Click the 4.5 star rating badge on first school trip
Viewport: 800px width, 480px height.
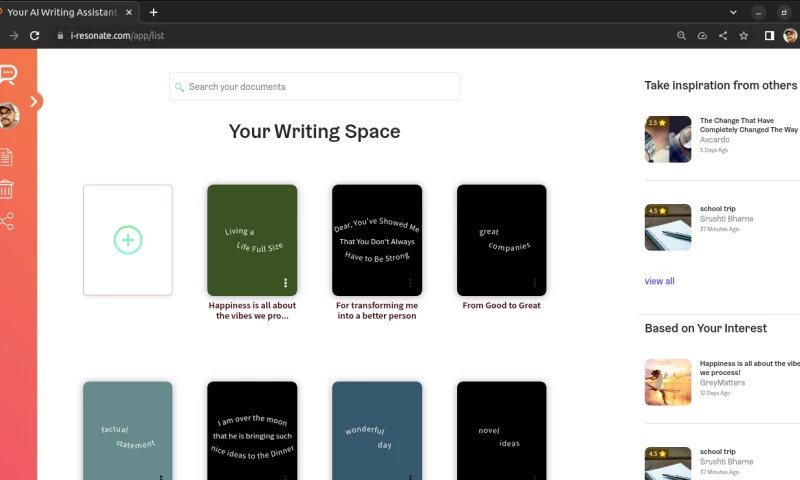pyautogui.click(x=657, y=211)
